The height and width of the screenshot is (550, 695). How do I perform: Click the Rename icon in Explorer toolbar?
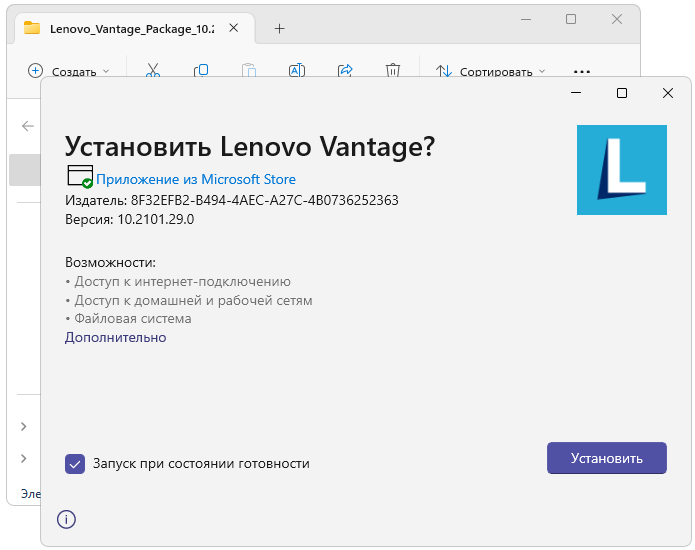(297, 71)
